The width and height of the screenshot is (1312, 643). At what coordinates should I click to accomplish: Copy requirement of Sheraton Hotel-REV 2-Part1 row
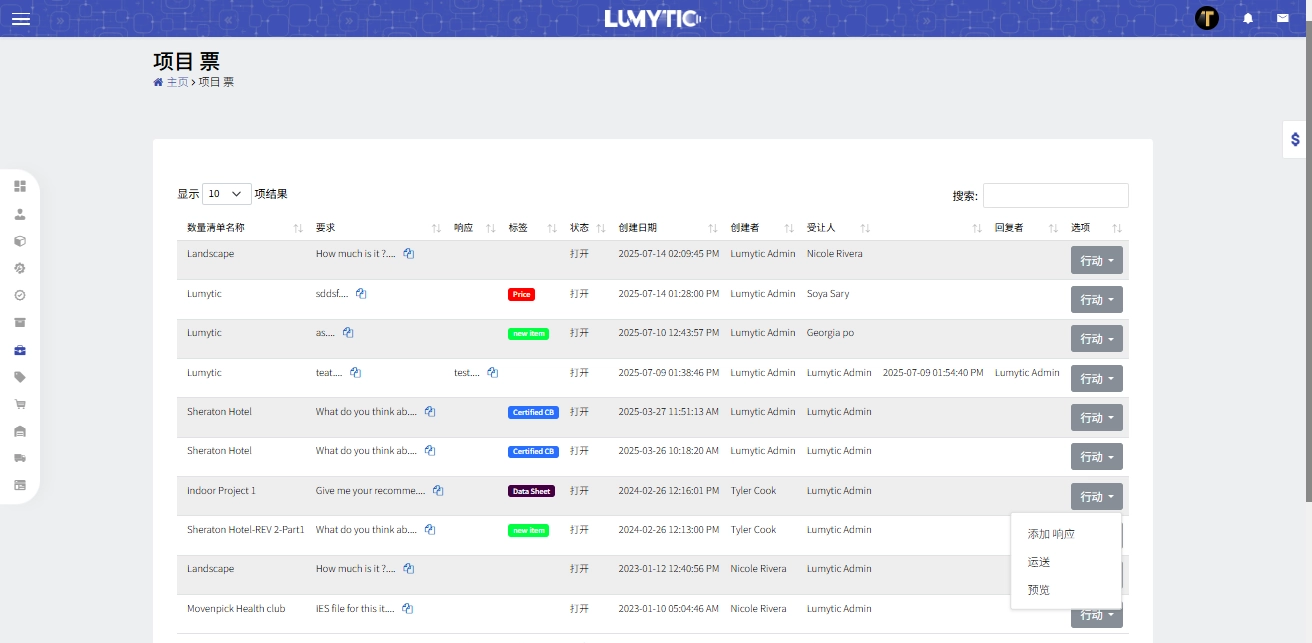click(429, 530)
